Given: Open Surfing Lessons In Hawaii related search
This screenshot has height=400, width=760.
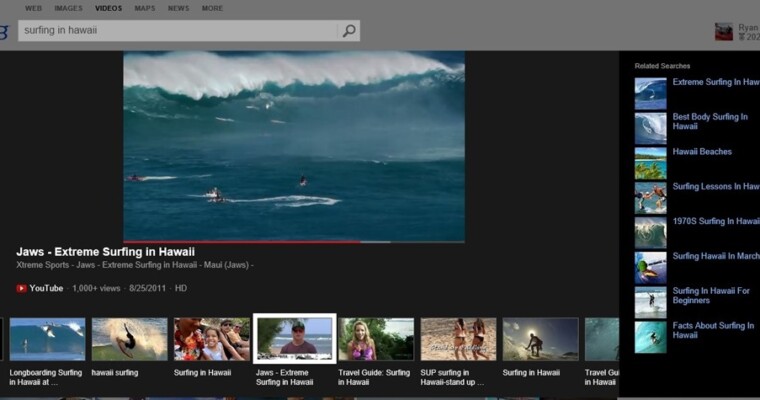Looking at the screenshot, I should click(716, 186).
